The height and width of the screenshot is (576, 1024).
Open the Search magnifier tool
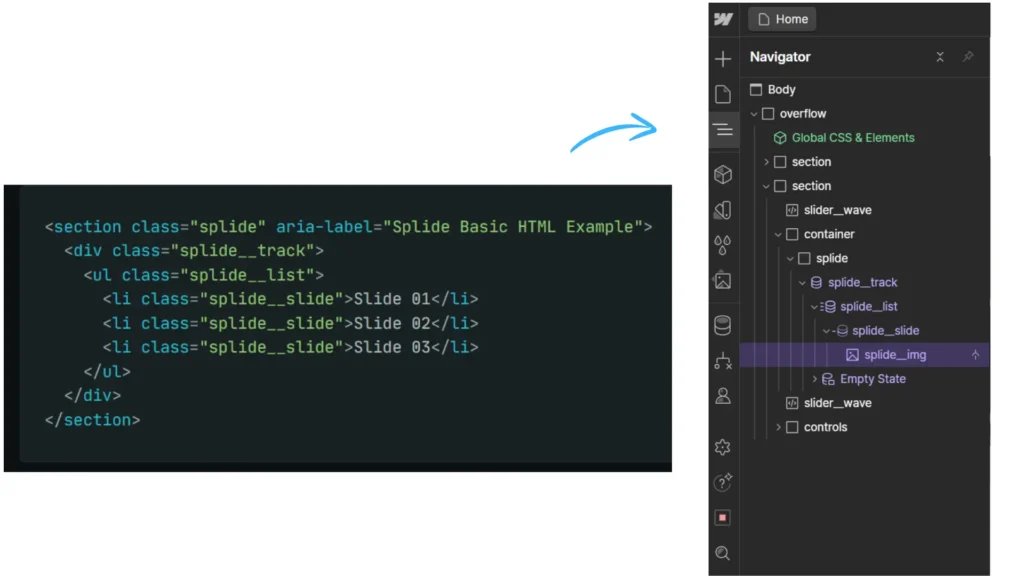(x=723, y=553)
